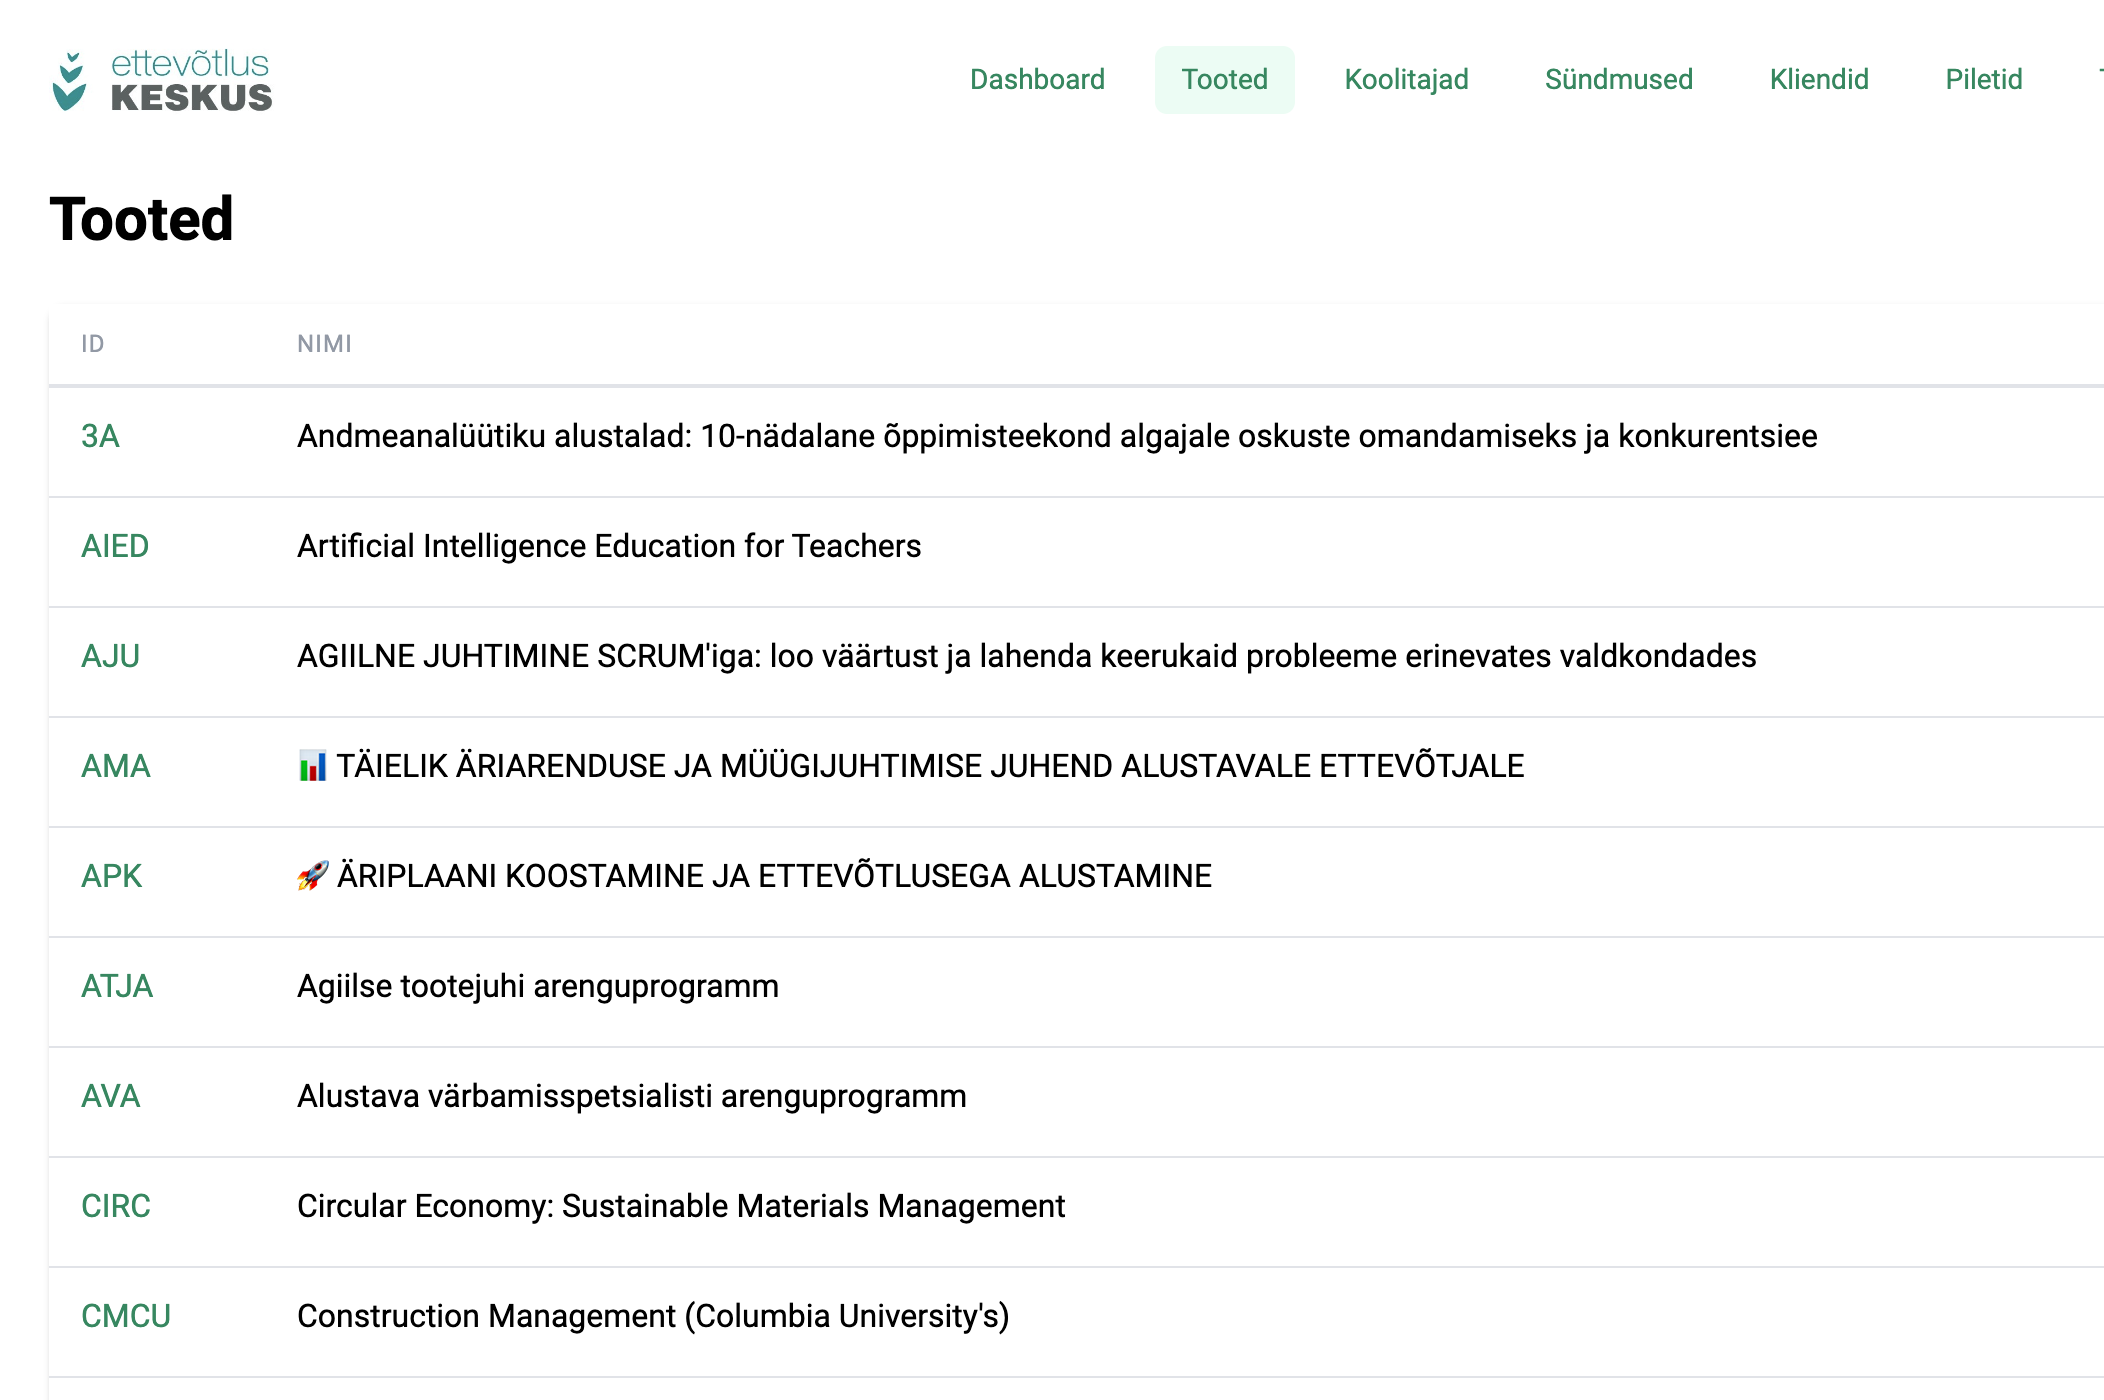This screenshot has height=1400, width=2104.
Task: Switch to the Sündmused tab
Action: click(x=1618, y=80)
